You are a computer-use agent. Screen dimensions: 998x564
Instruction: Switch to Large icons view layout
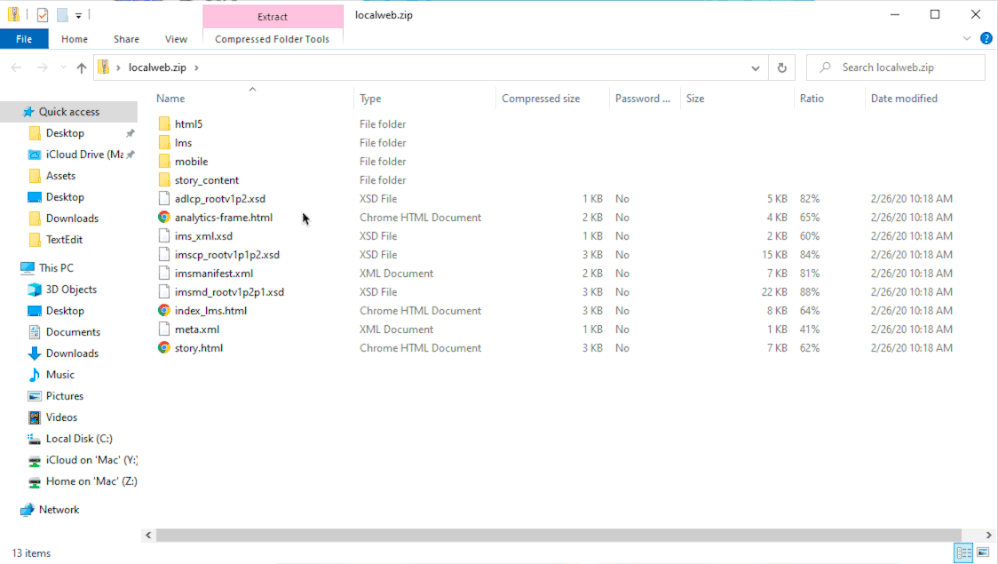tap(983, 553)
